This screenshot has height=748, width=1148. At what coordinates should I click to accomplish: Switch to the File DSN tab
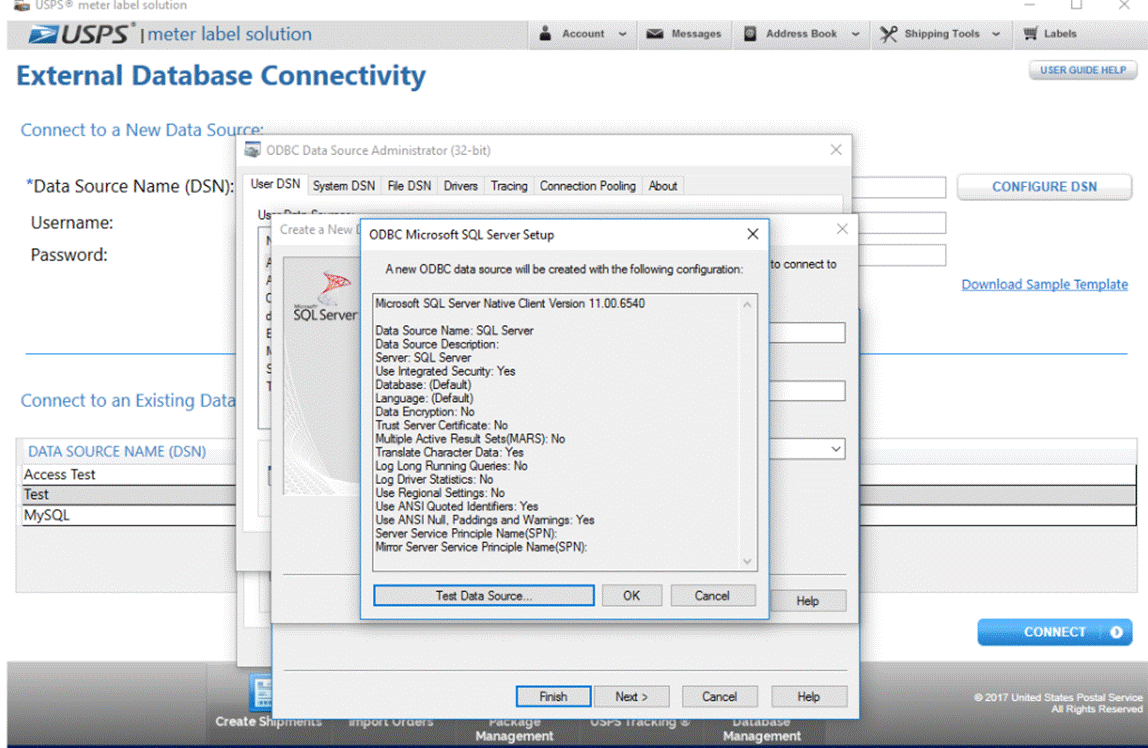409,186
